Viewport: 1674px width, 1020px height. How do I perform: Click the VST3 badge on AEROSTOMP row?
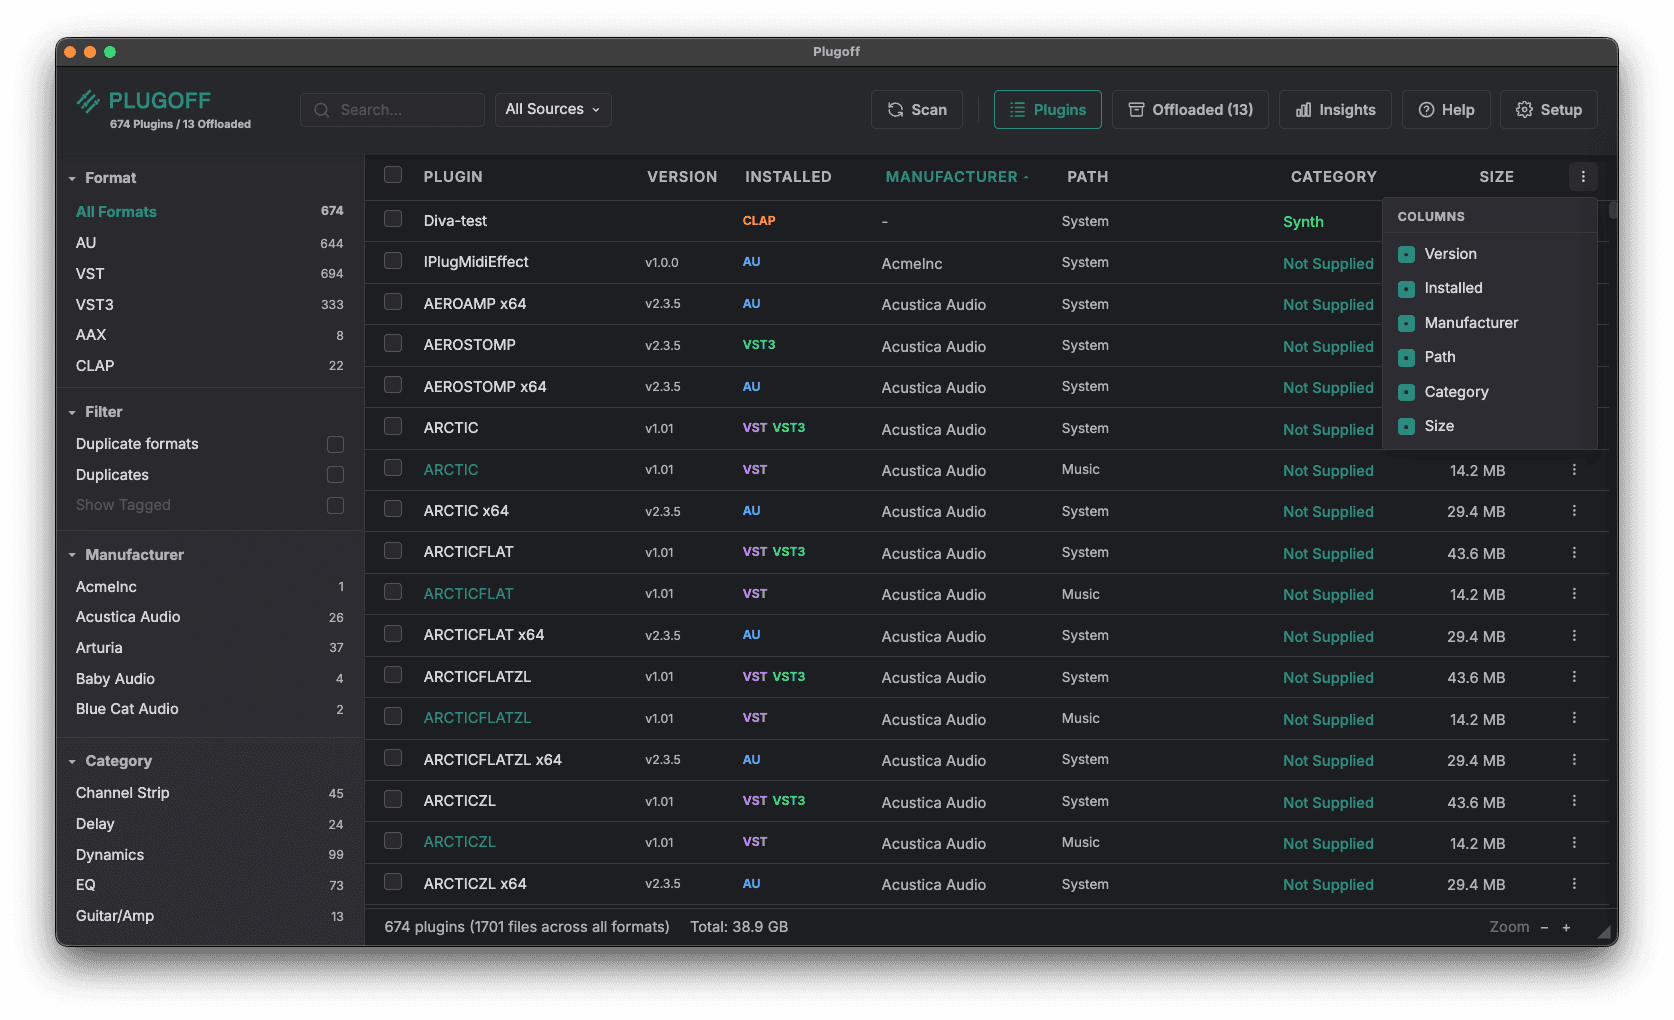pos(759,345)
